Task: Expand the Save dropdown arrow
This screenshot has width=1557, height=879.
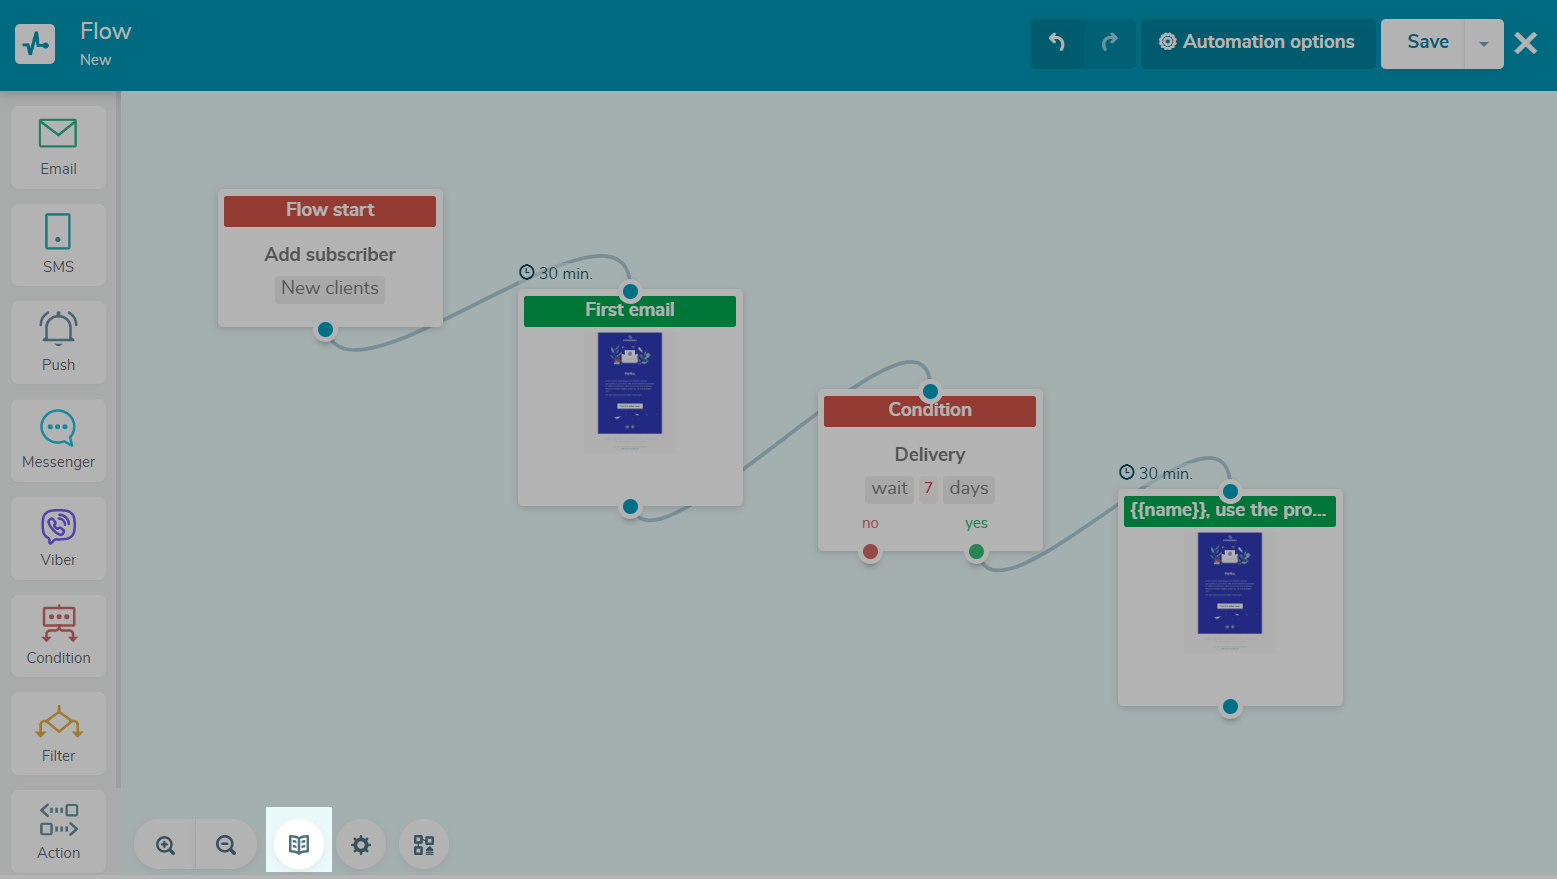Action: [1484, 44]
